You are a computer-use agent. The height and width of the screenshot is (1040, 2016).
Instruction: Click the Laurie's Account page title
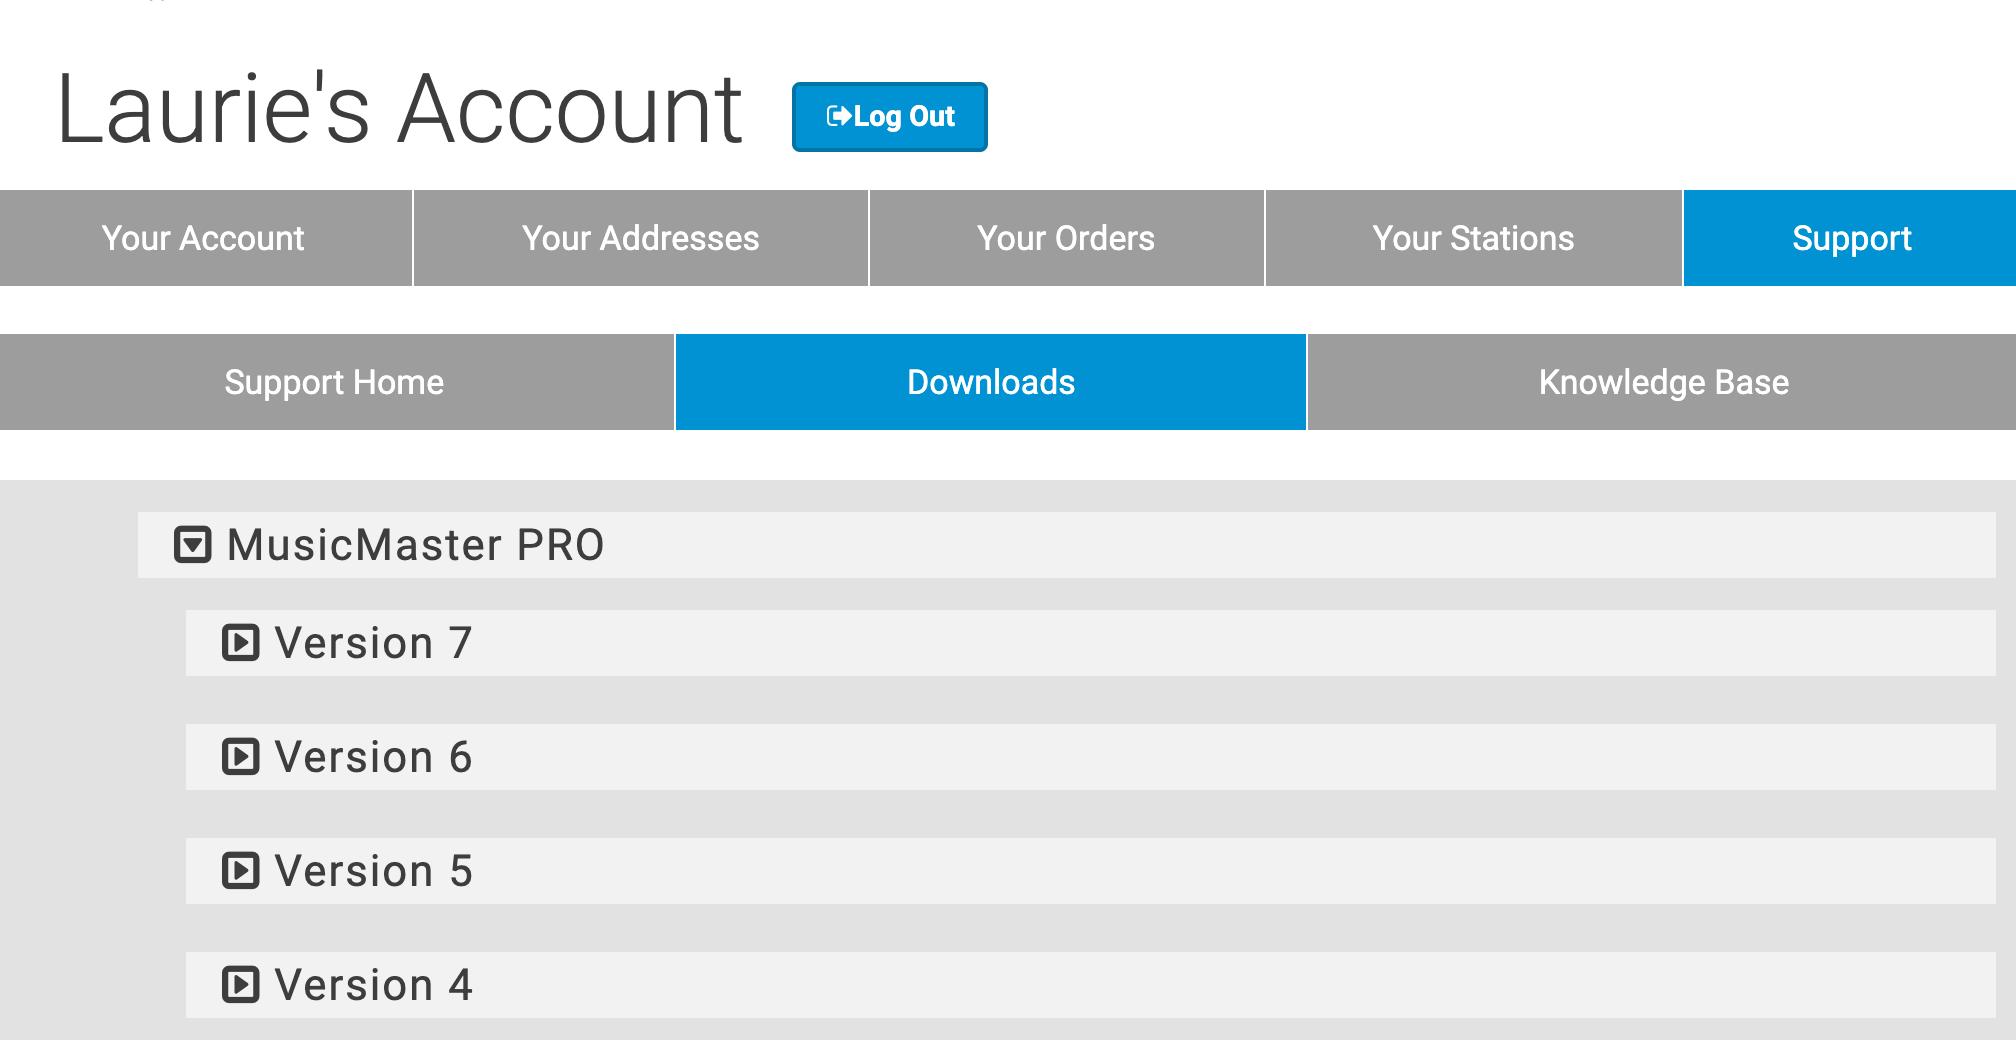tap(400, 109)
